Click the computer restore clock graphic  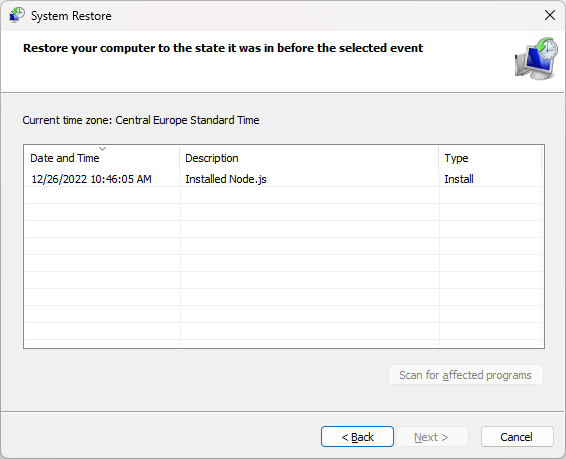point(536,59)
